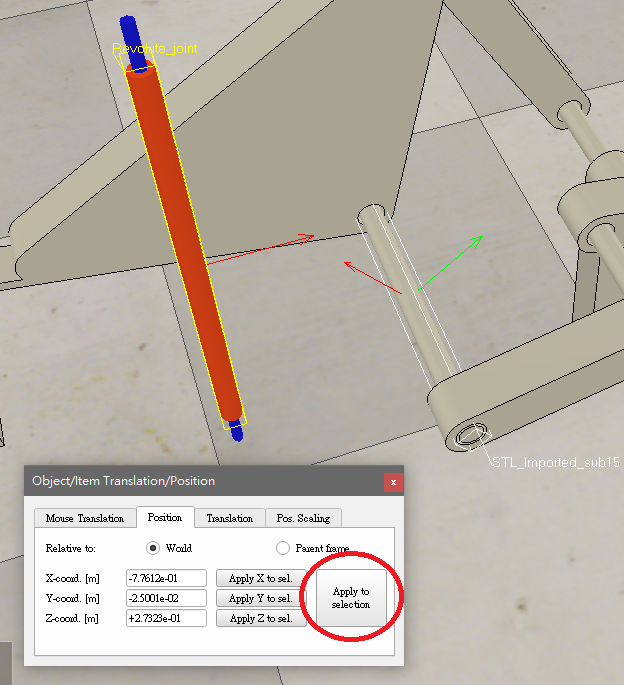Image resolution: width=624 pixels, height=685 pixels.
Task: Click Apply Y to sel. button
Action: tap(260, 598)
